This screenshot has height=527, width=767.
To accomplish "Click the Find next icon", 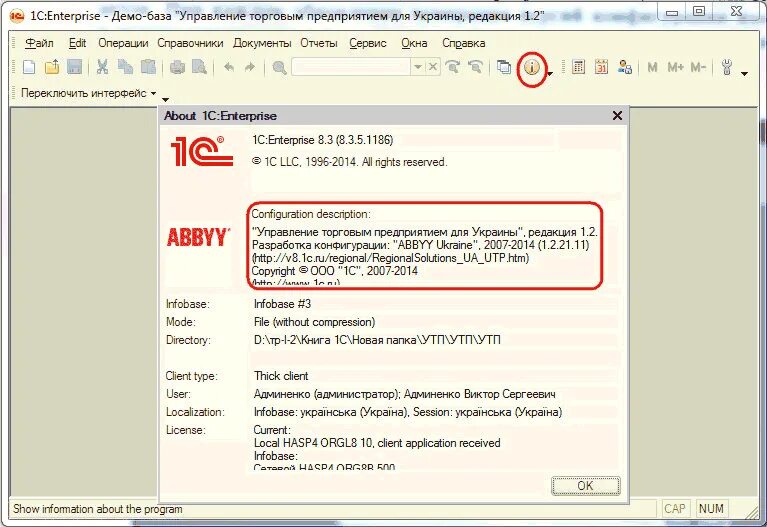I will pos(453,67).
